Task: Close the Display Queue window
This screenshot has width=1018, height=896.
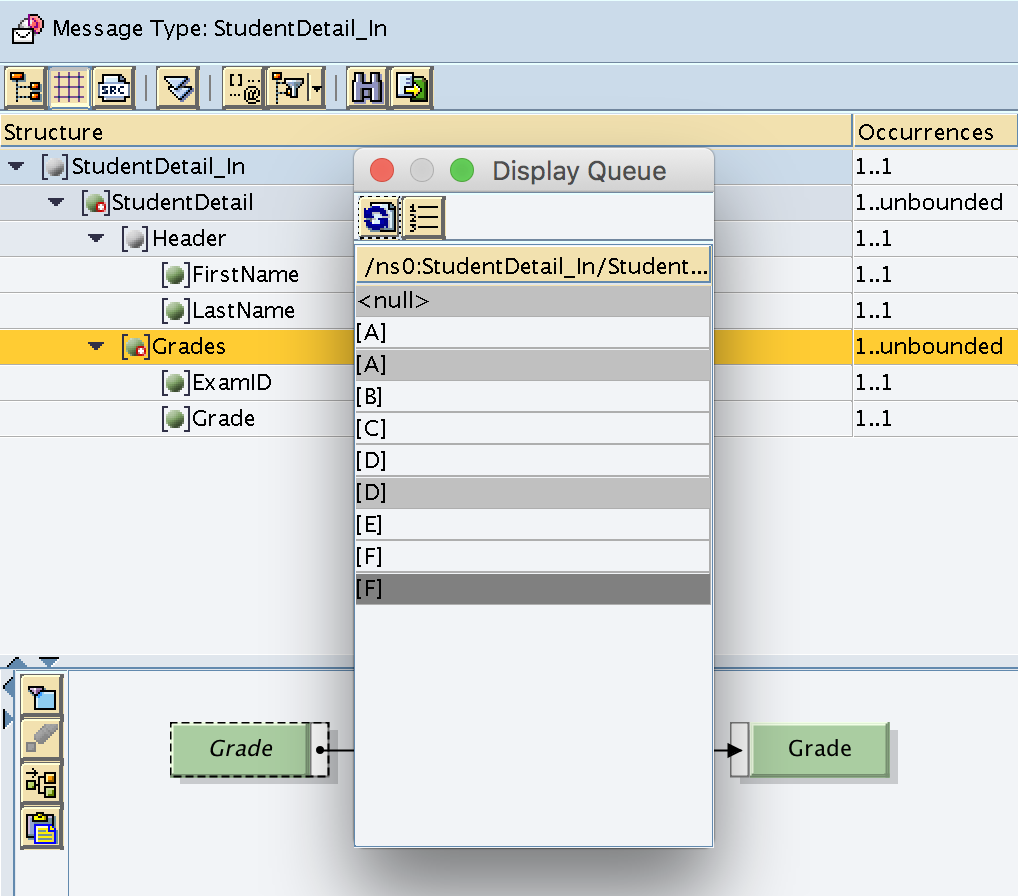Action: pyautogui.click(x=382, y=171)
